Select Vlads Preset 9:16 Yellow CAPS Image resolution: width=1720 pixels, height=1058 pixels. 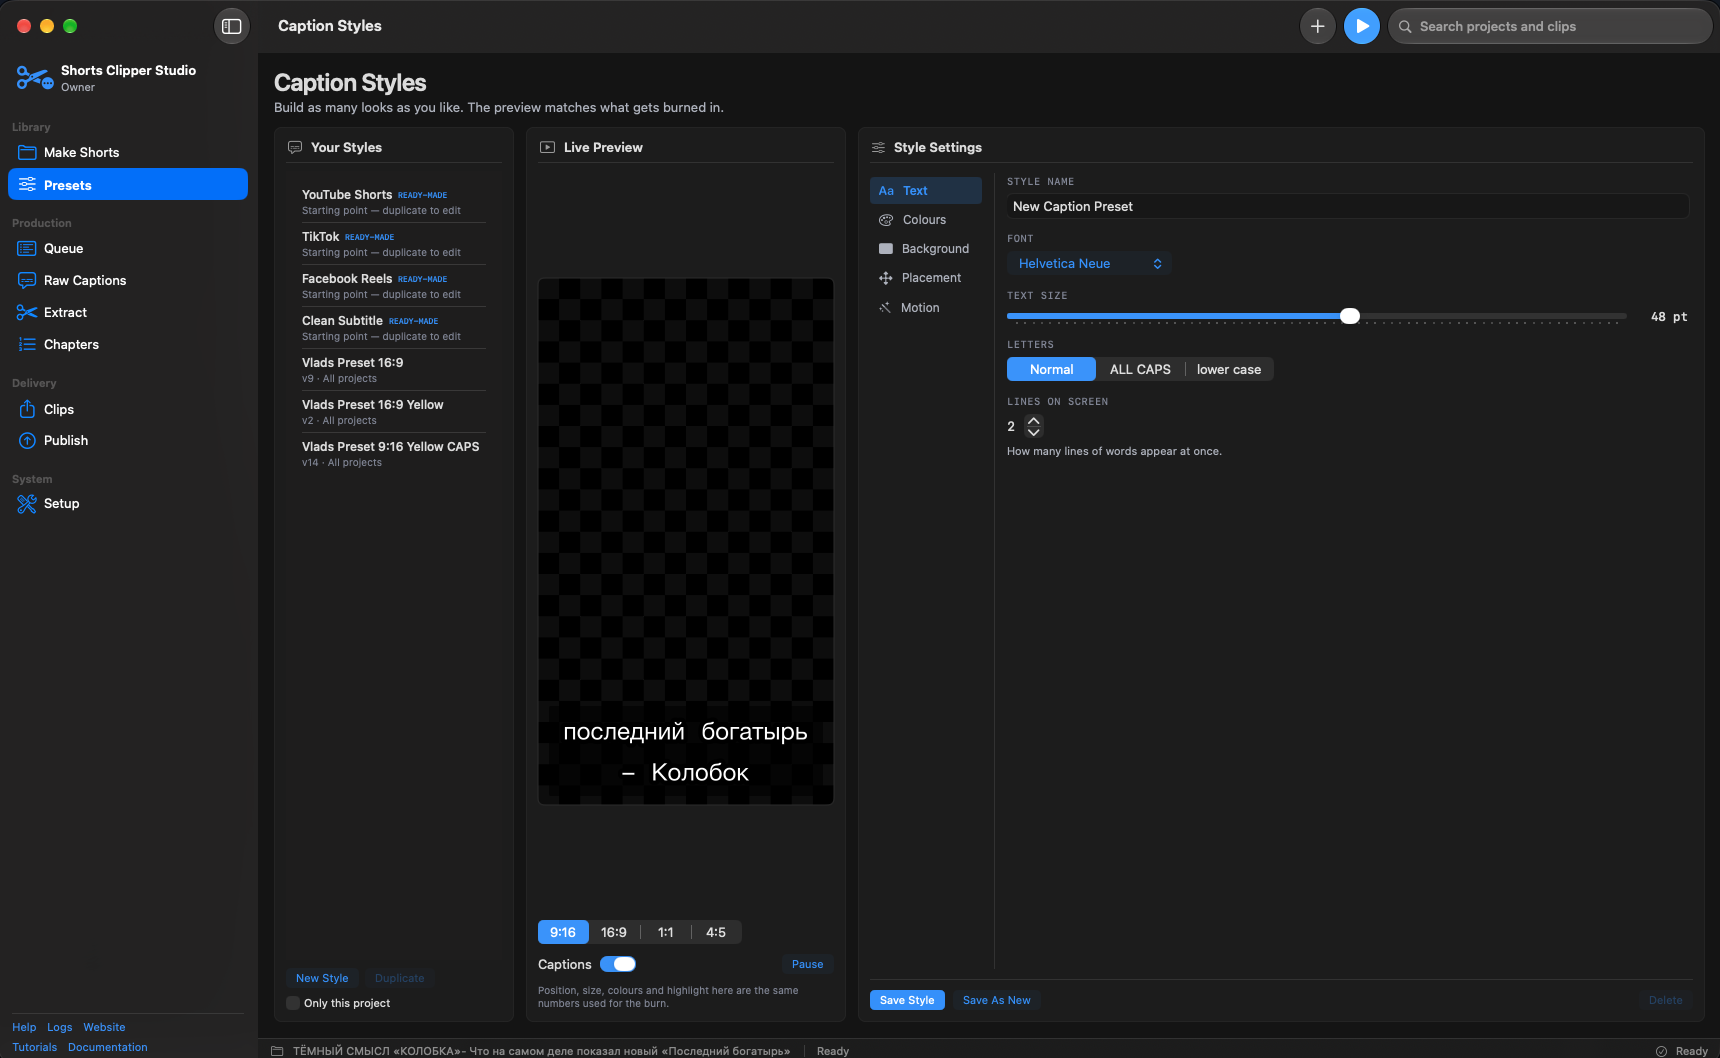[394, 454]
